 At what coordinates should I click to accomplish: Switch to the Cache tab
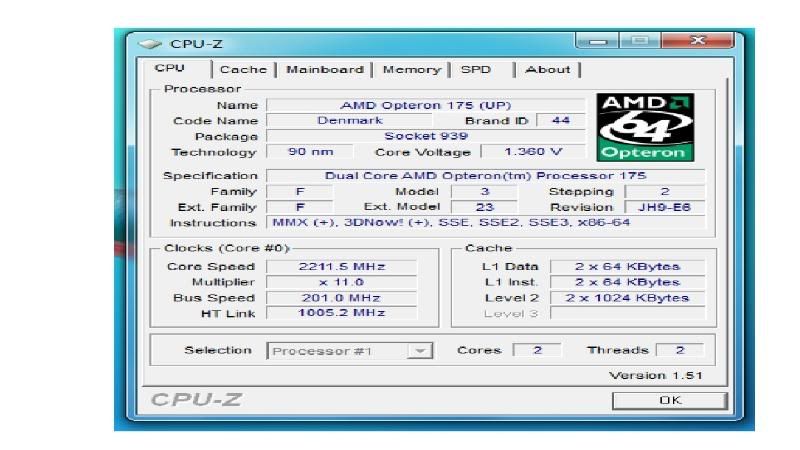coord(243,69)
